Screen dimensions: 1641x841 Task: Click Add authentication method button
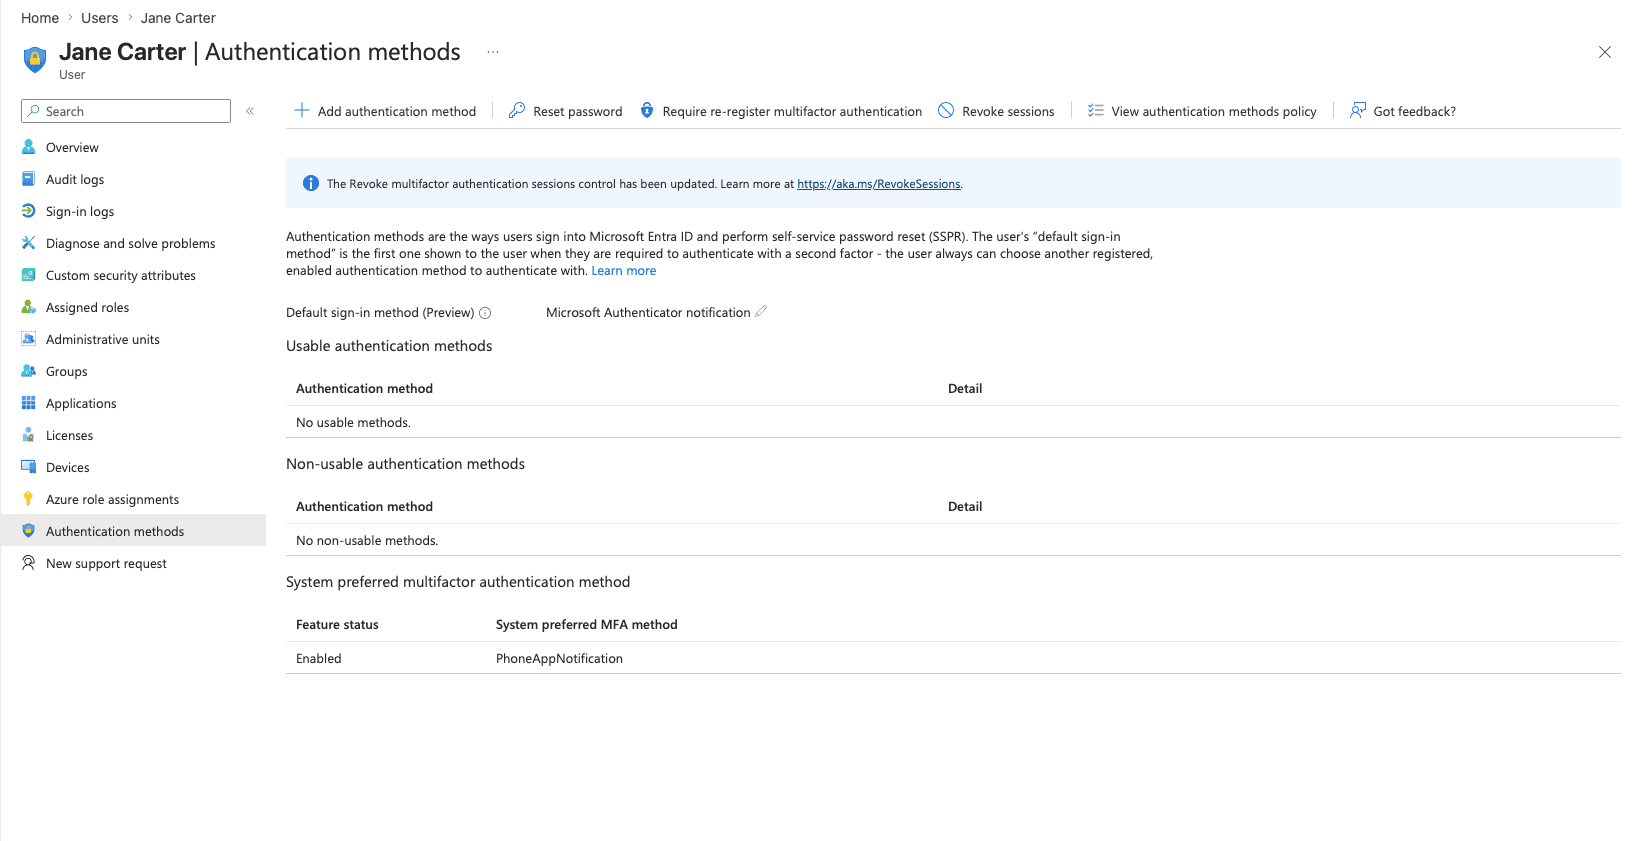click(x=385, y=111)
